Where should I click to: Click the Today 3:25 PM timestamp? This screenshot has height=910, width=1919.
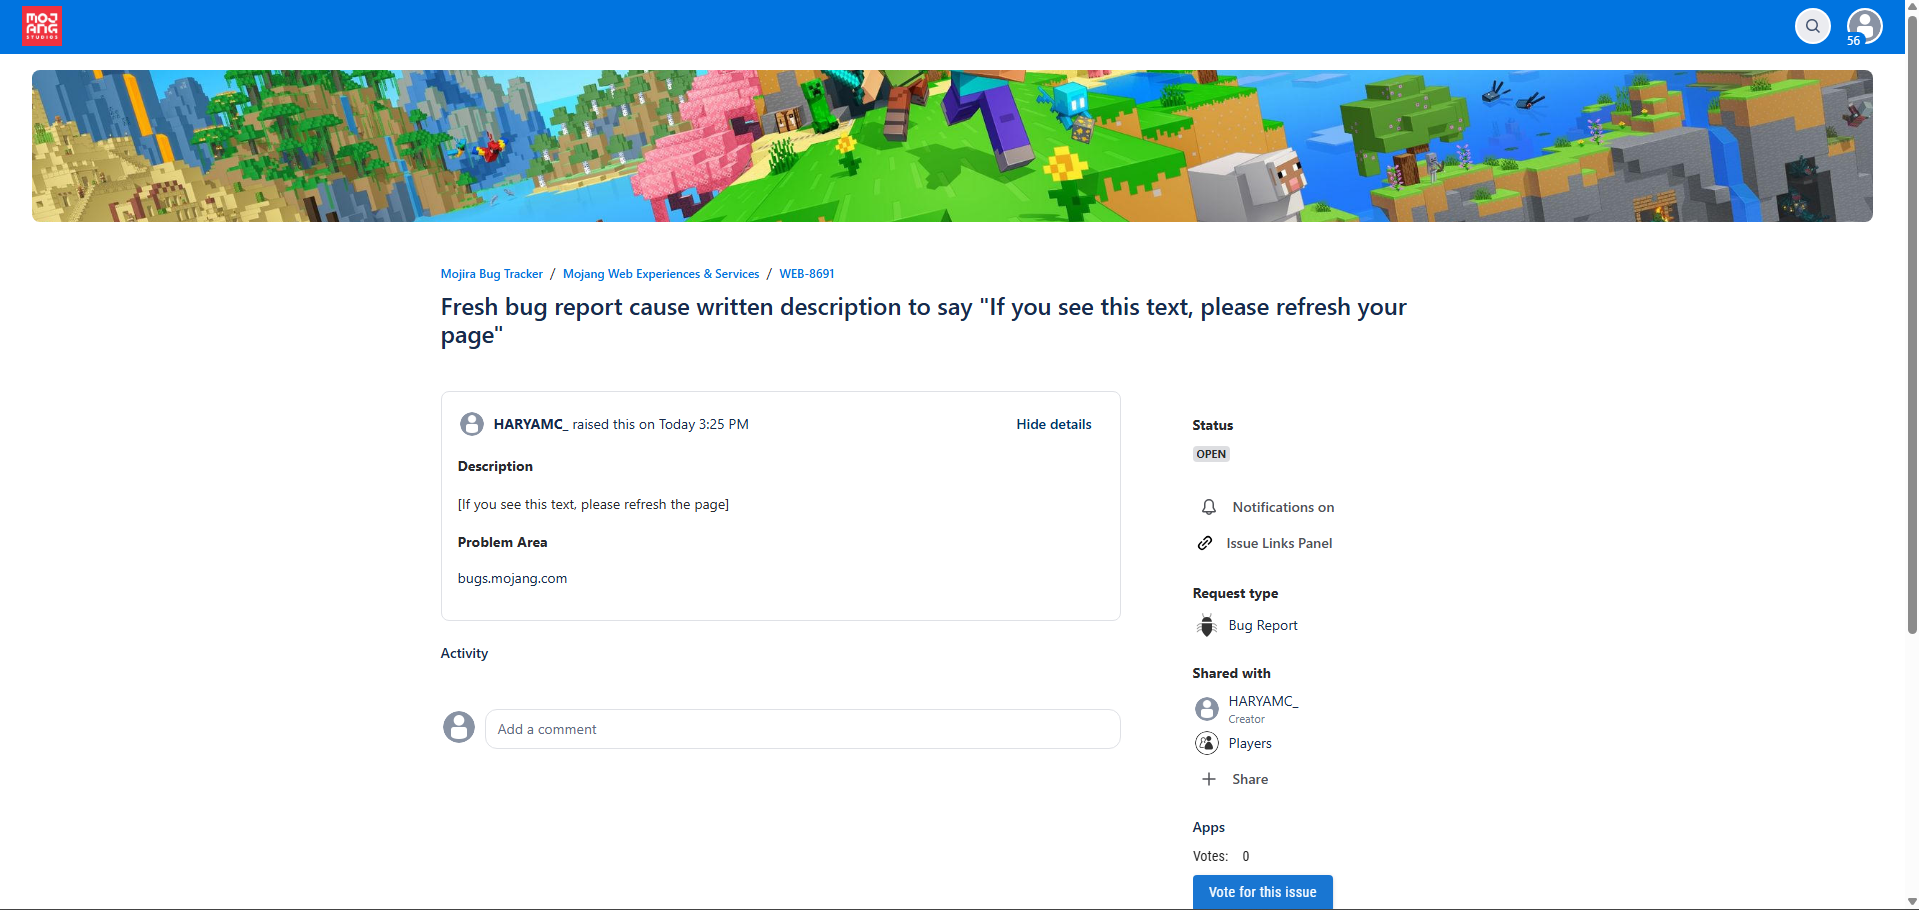[703, 424]
